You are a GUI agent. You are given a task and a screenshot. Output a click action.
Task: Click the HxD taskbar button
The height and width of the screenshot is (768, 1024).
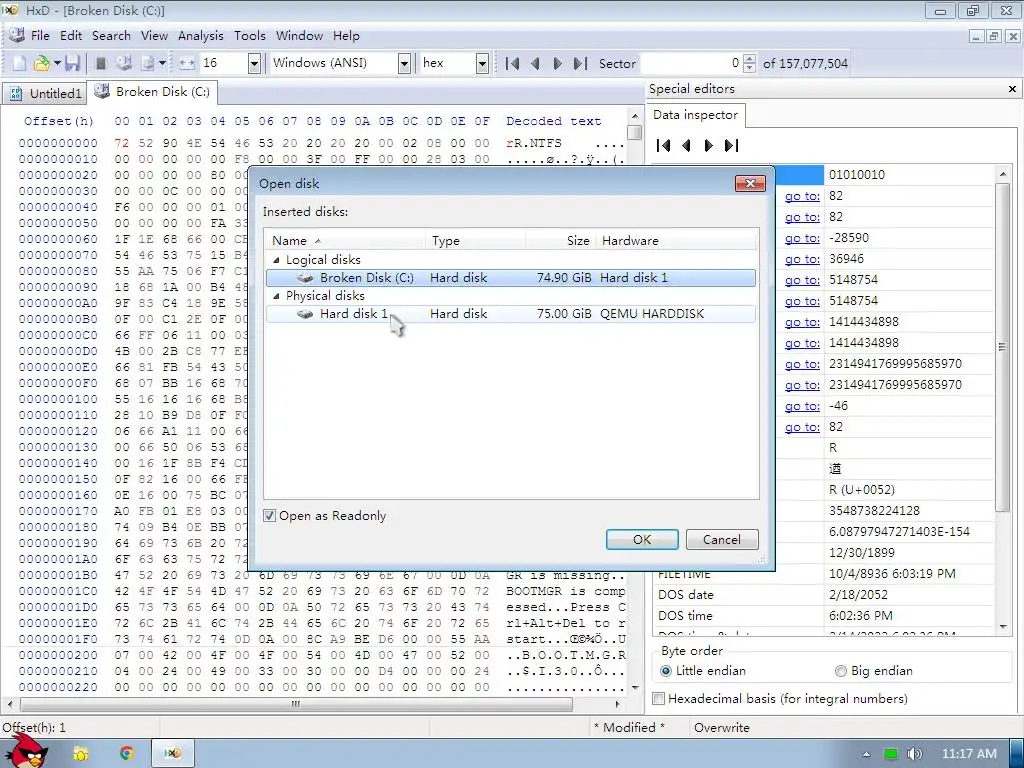tap(172, 754)
